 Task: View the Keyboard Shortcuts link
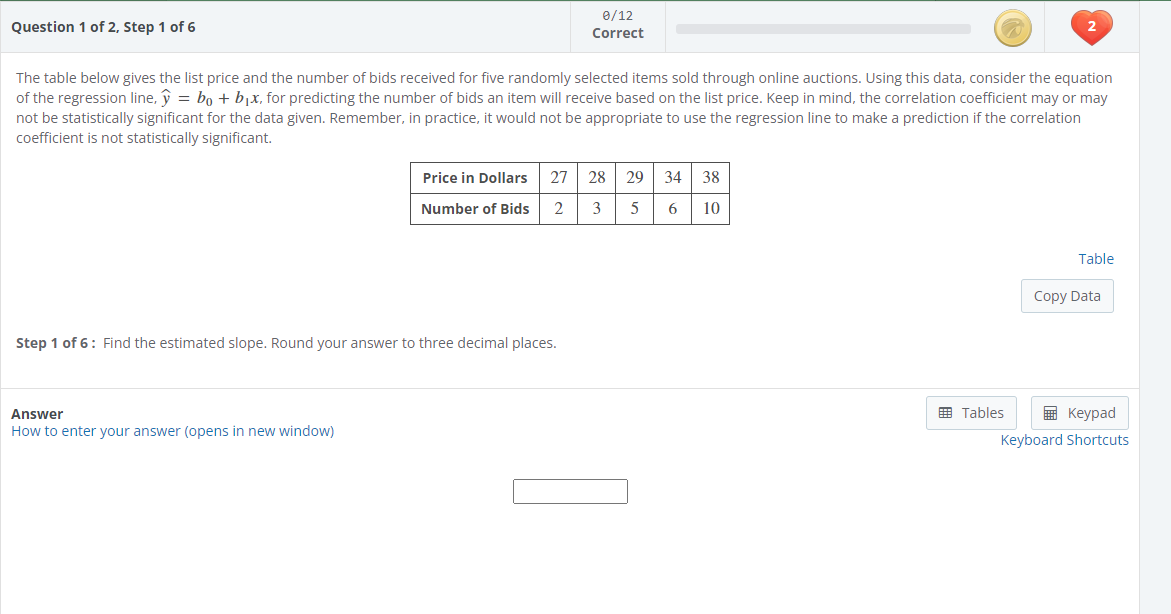pos(1064,439)
